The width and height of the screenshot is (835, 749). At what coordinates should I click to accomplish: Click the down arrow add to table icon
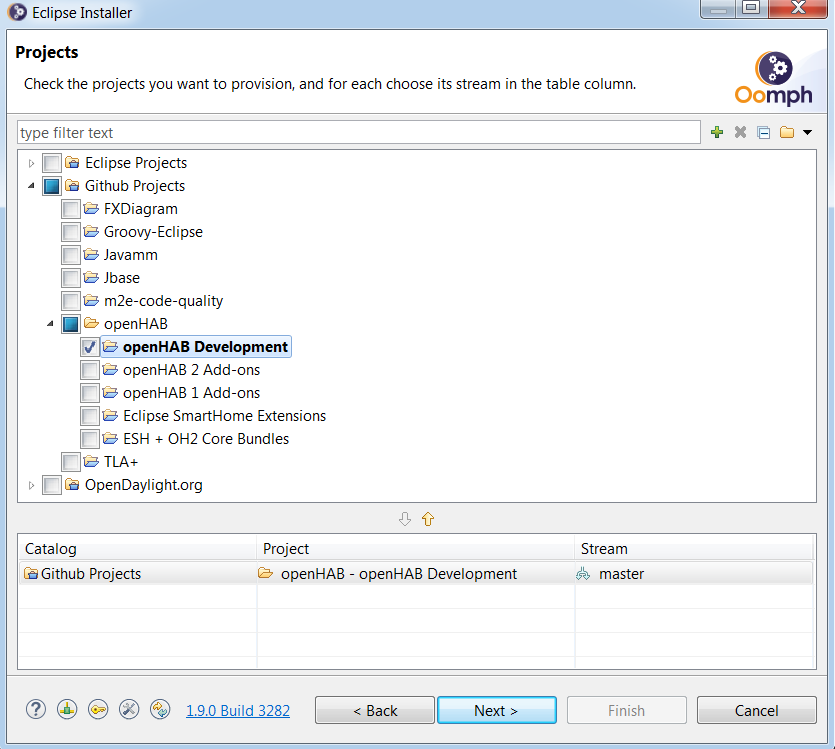(x=405, y=518)
